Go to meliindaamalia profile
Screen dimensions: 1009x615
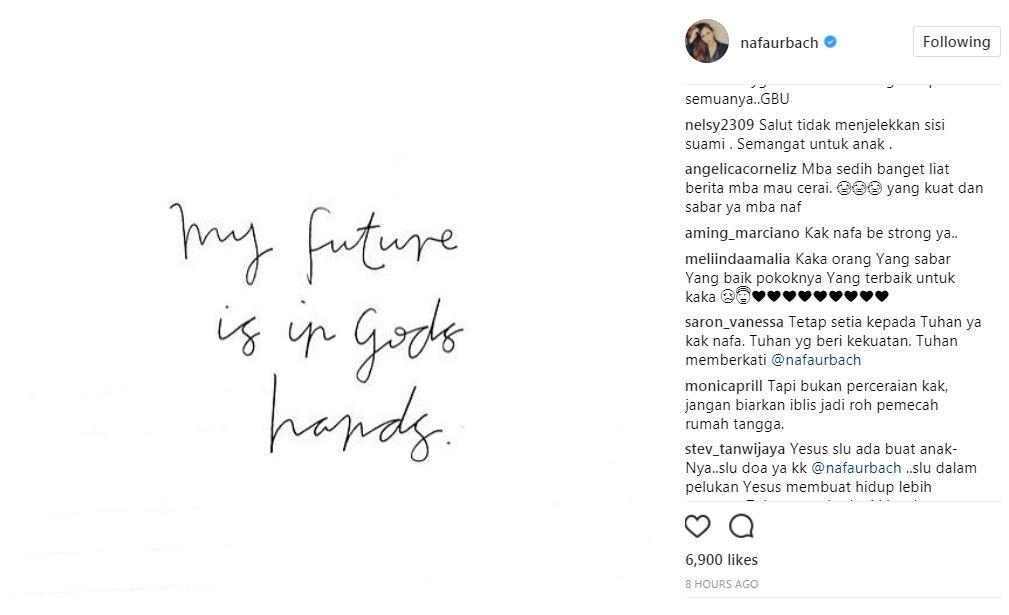[x=738, y=258]
